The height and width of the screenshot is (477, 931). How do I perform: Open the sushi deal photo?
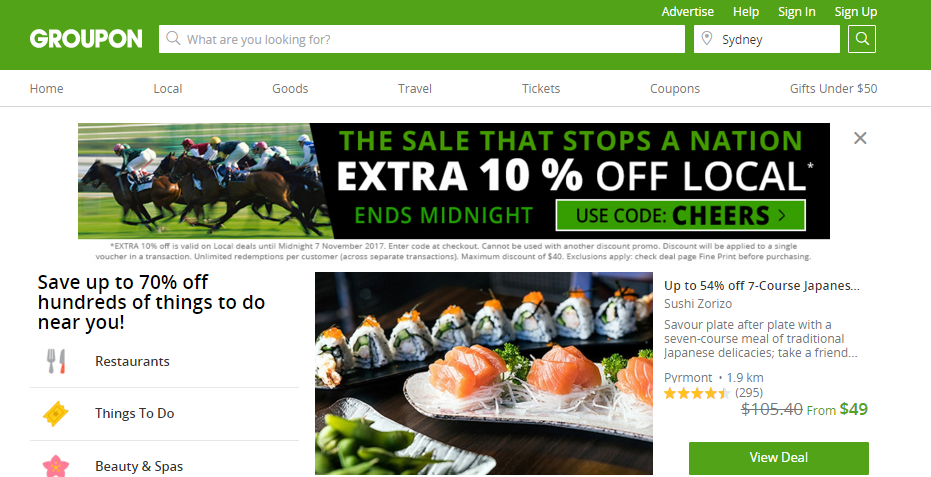(483, 373)
